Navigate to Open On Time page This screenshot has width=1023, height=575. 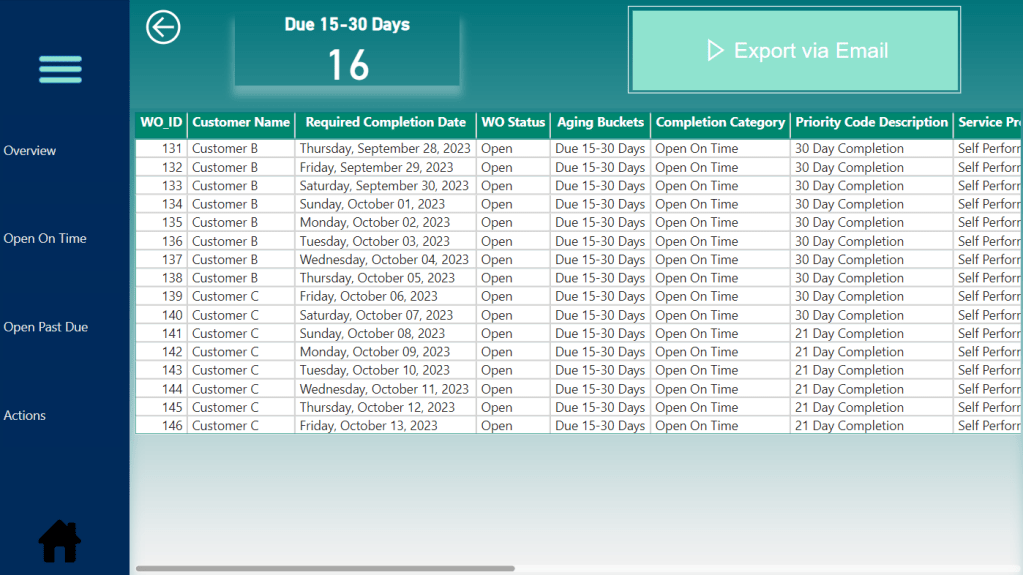(45, 239)
